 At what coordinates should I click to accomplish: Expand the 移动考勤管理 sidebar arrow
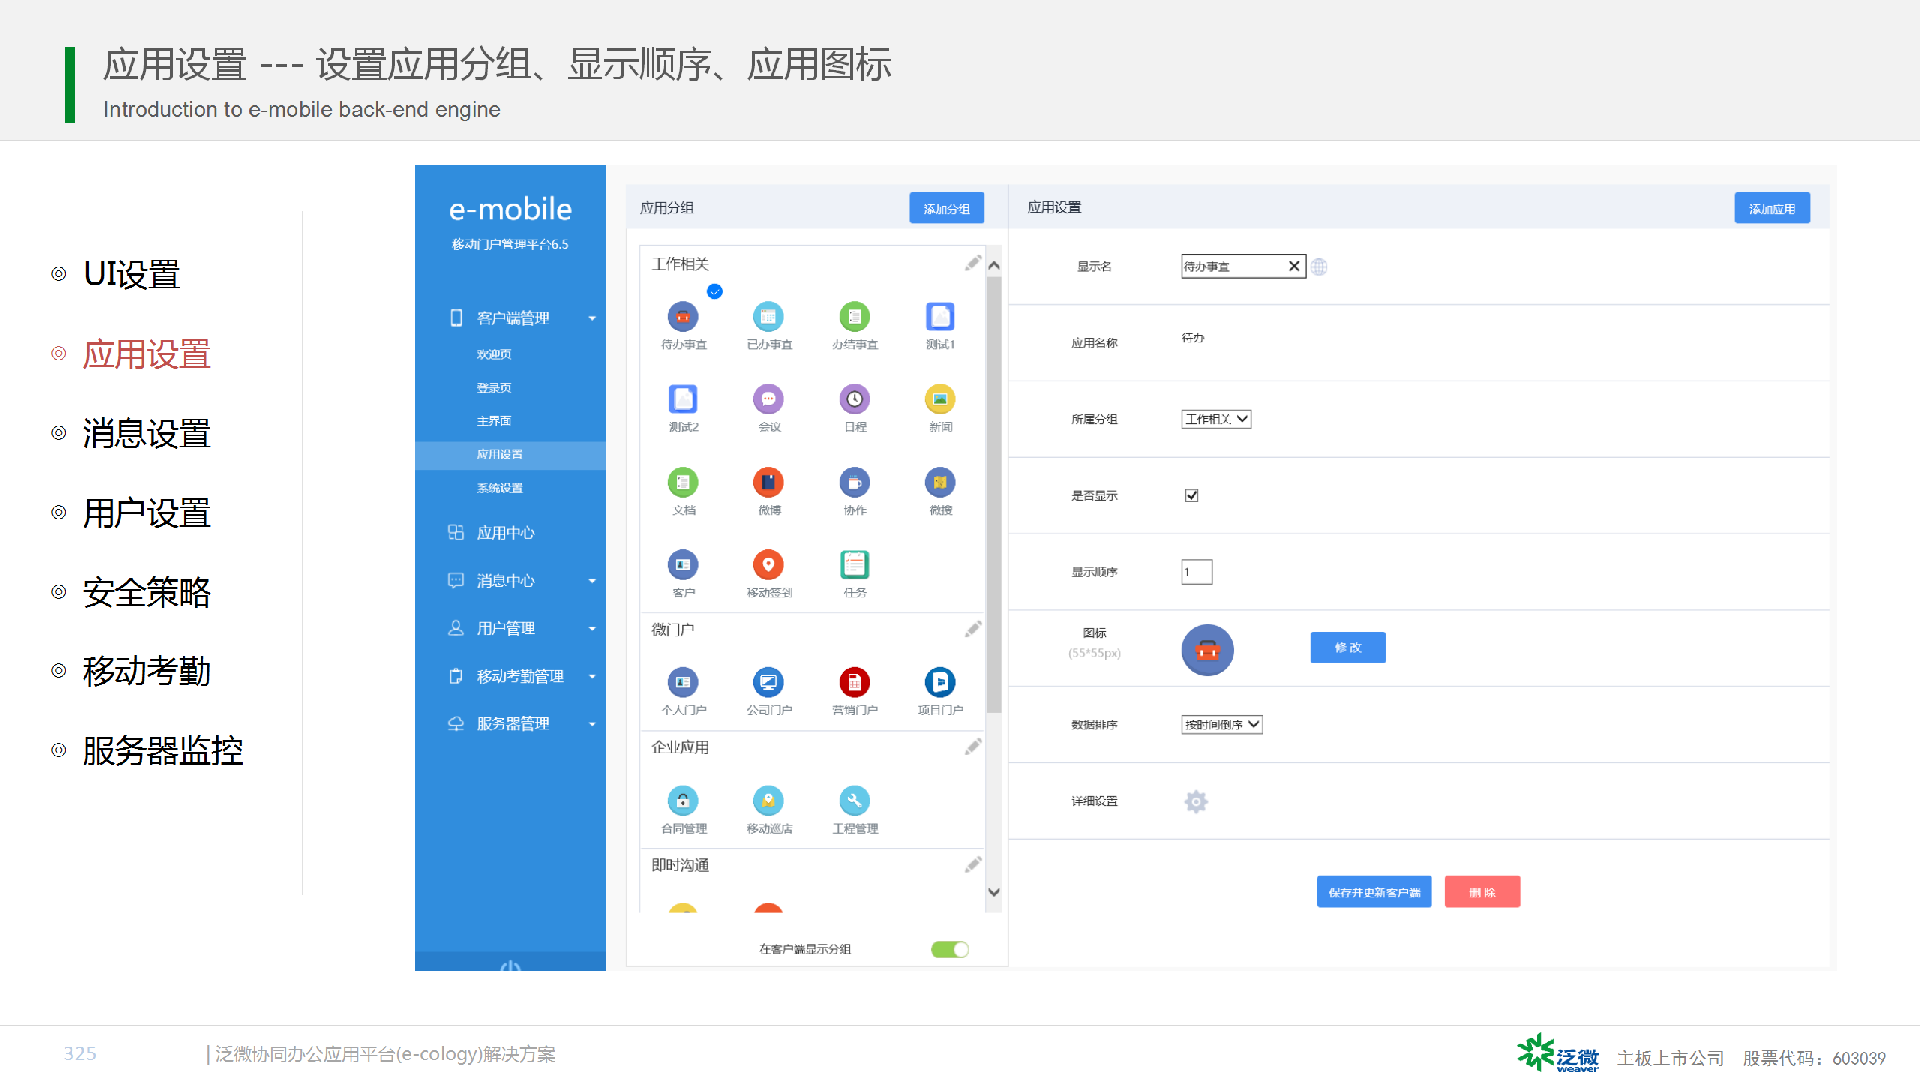coord(592,677)
